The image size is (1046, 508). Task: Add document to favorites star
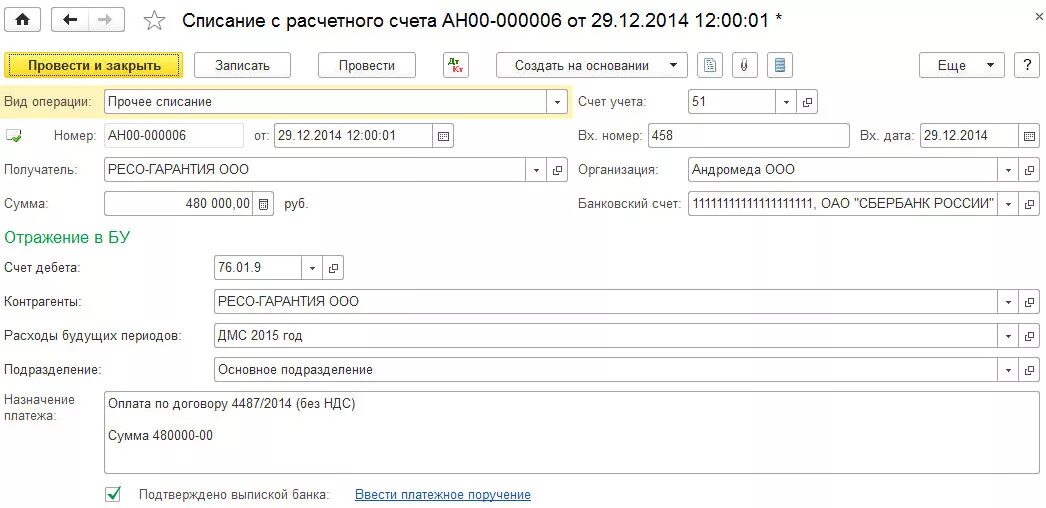155,21
